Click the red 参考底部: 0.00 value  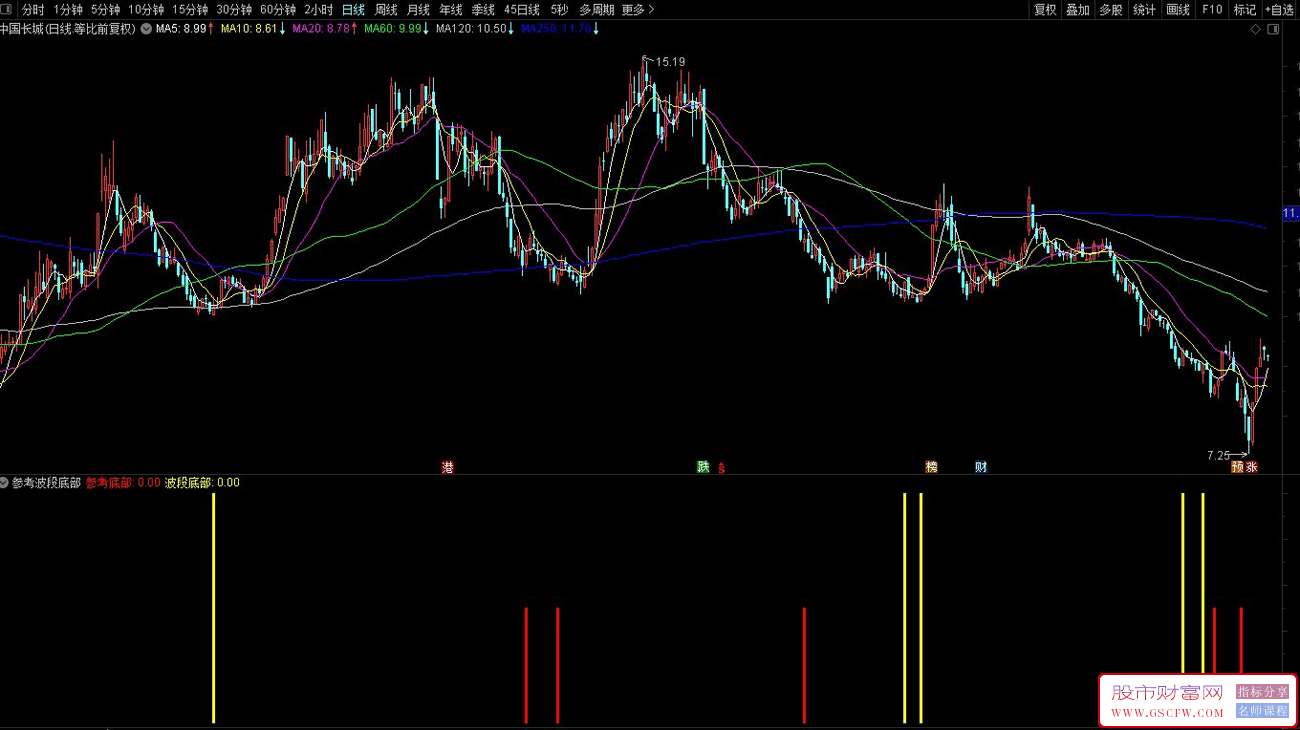coord(123,482)
